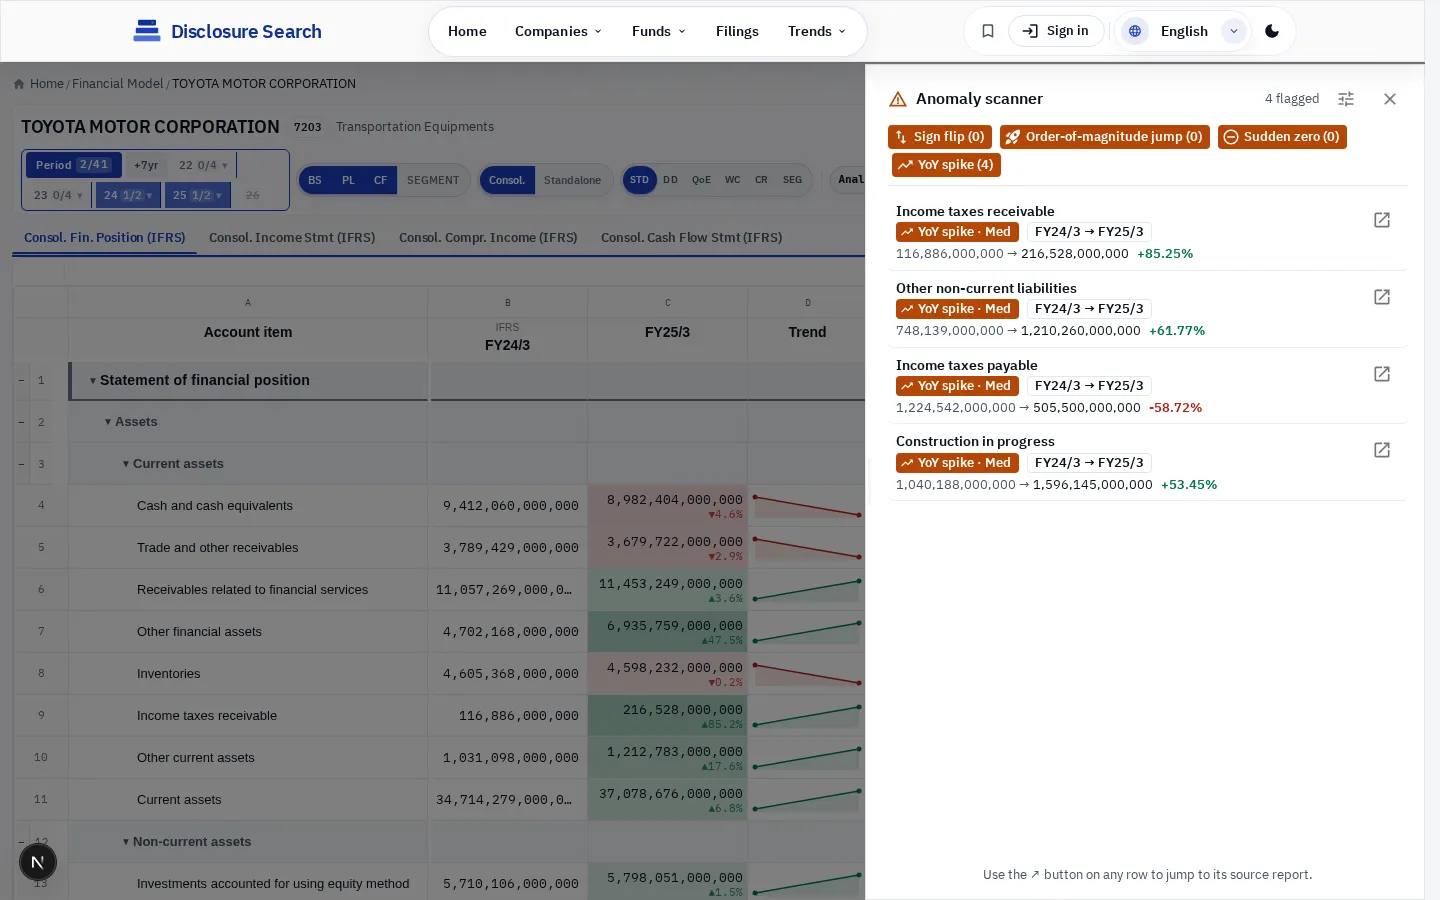
Task: Open source report for Other non-current liabilities
Action: [x=1382, y=297]
